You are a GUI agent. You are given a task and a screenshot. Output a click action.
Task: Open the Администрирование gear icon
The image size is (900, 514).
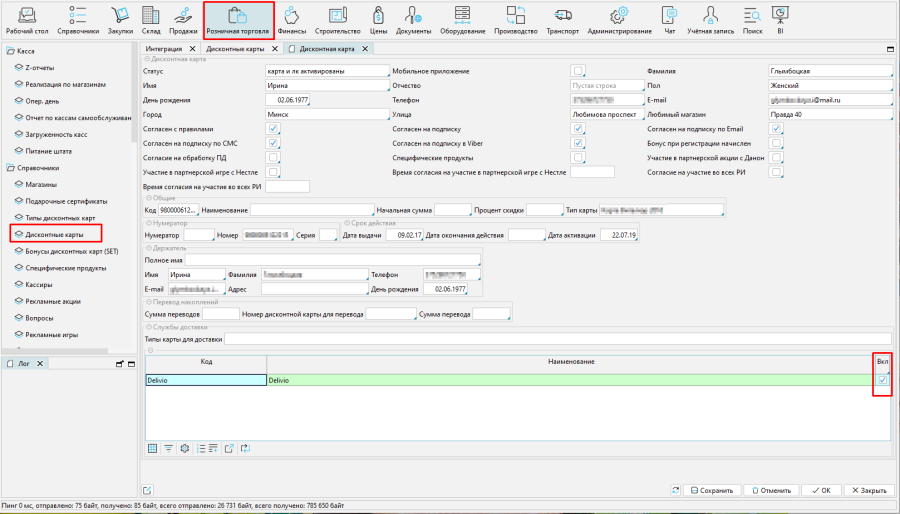coord(619,20)
